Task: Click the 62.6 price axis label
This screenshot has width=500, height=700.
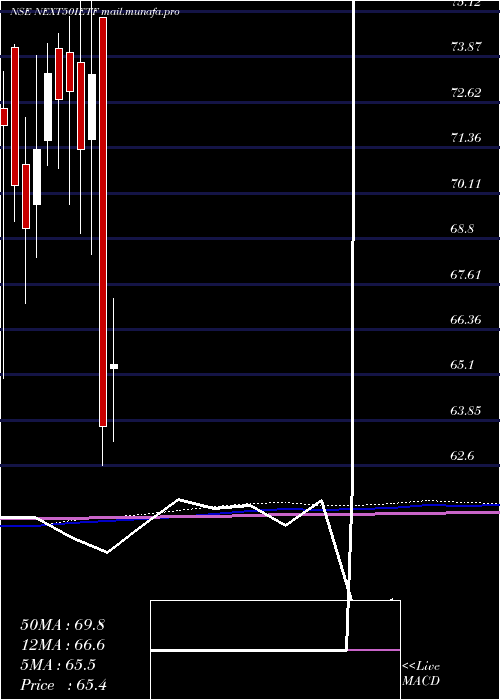Action: [x=462, y=456]
